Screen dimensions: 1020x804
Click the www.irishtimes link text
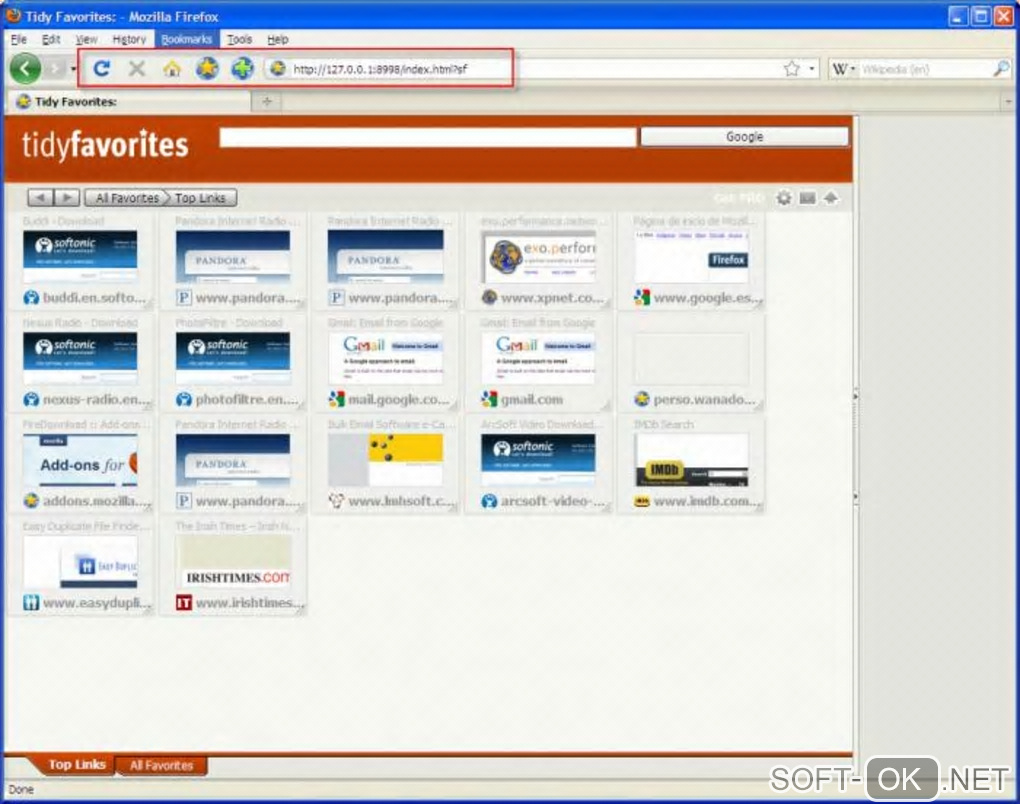tap(249, 603)
